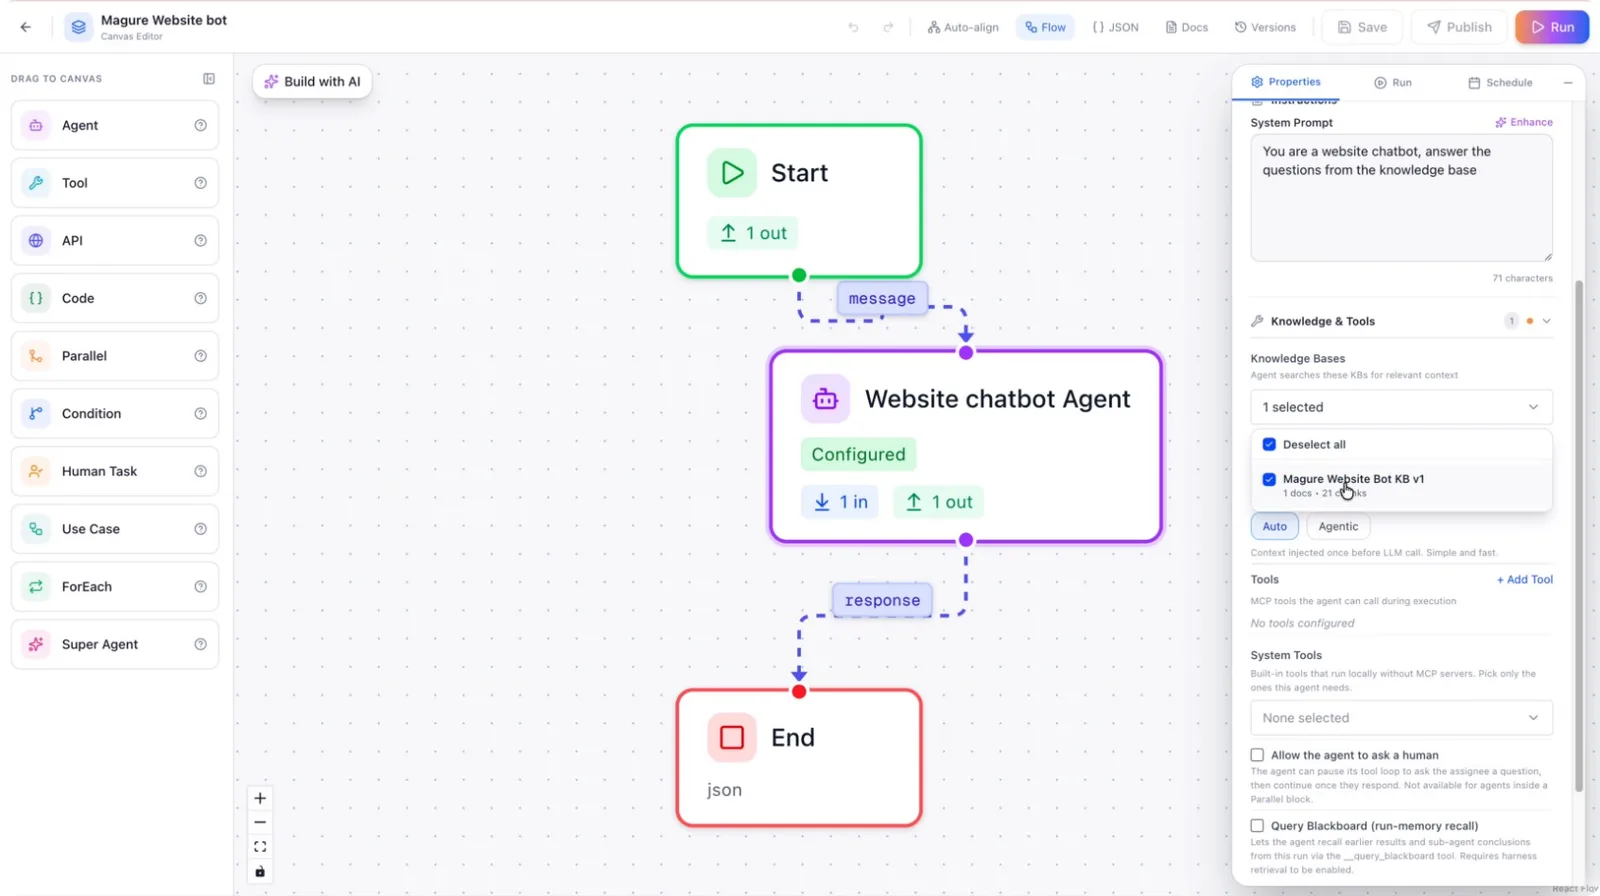The image size is (1600, 896).
Task: Select the Super Agent icon
Action: pos(36,644)
